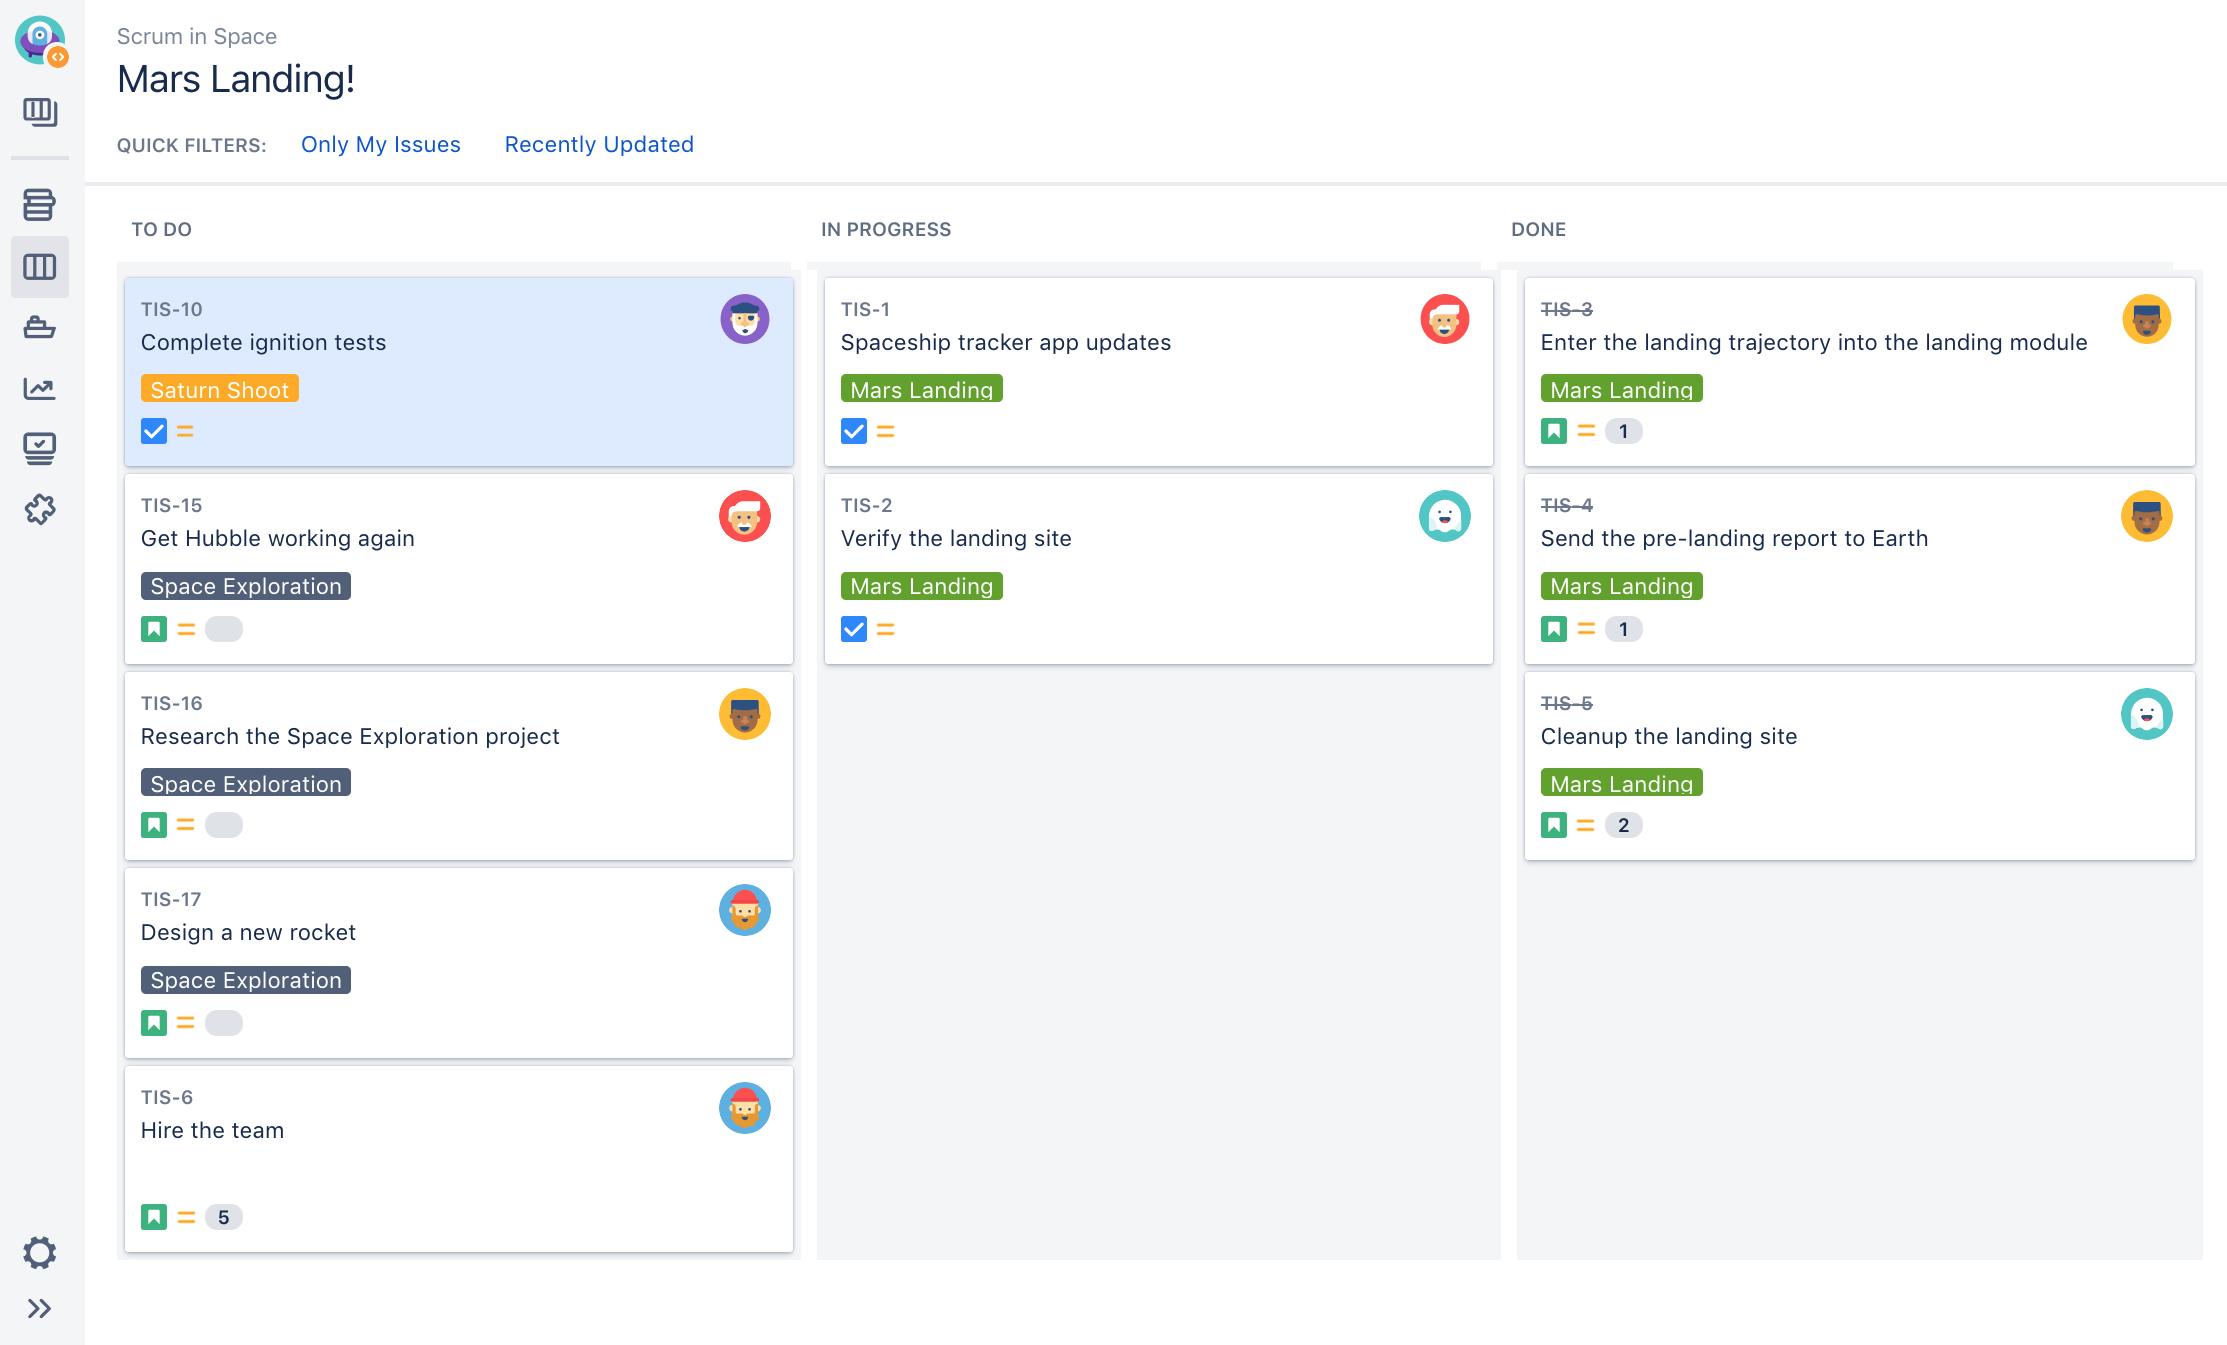
Task: Toggle the TIS-17 Design rocket switch
Action: click(x=223, y=1019)
